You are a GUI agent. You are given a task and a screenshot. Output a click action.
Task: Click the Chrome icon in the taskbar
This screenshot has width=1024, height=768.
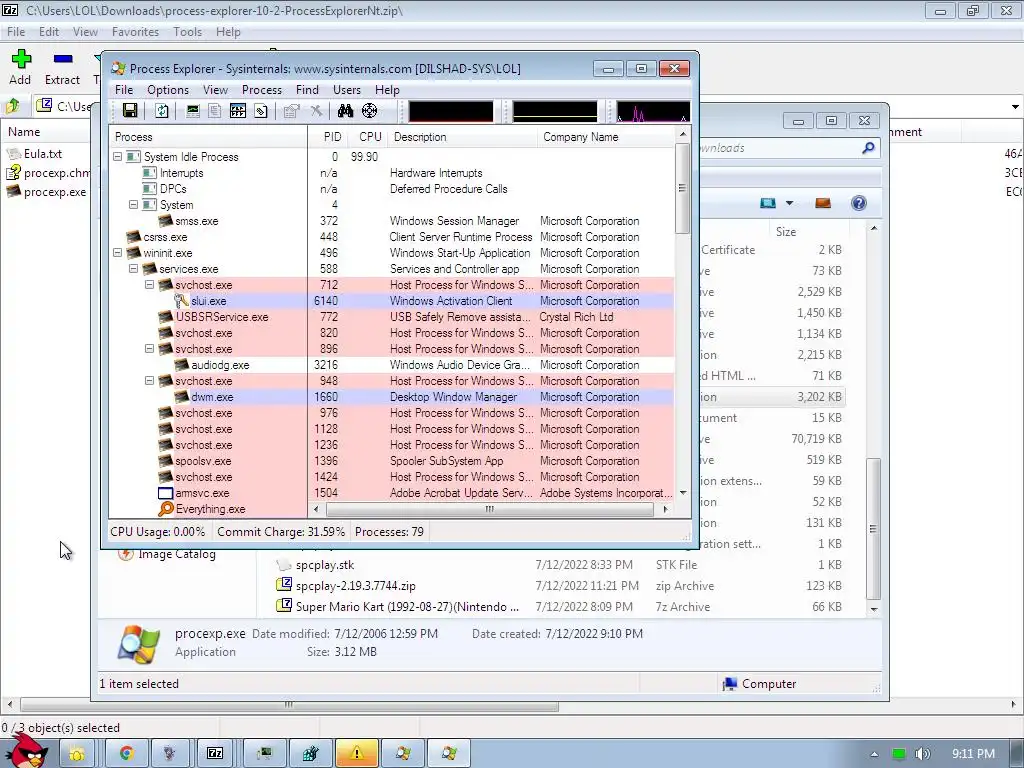click(x=127, y=754)
